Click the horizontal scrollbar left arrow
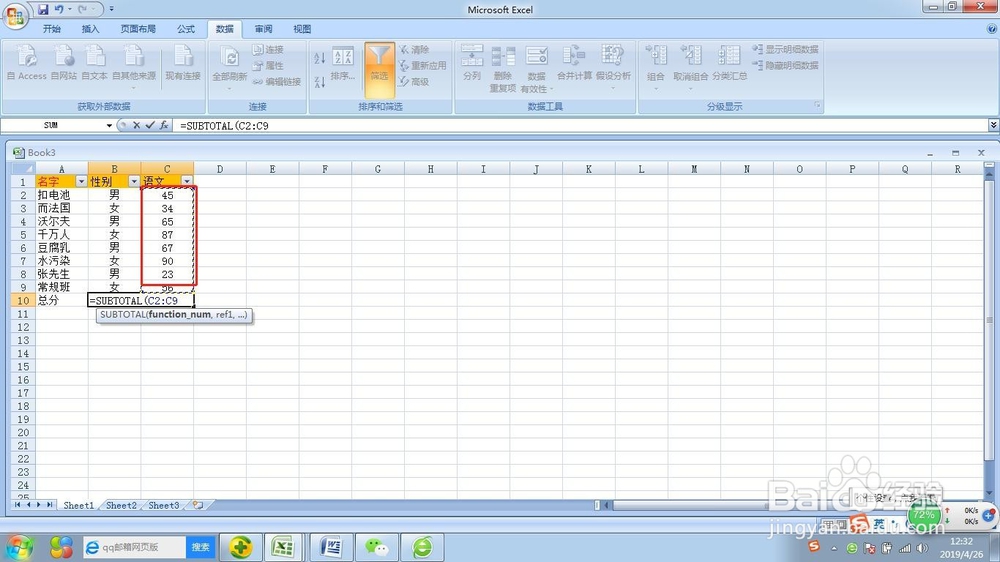This screenshot has height=562, width=1000. coord(607,505)
